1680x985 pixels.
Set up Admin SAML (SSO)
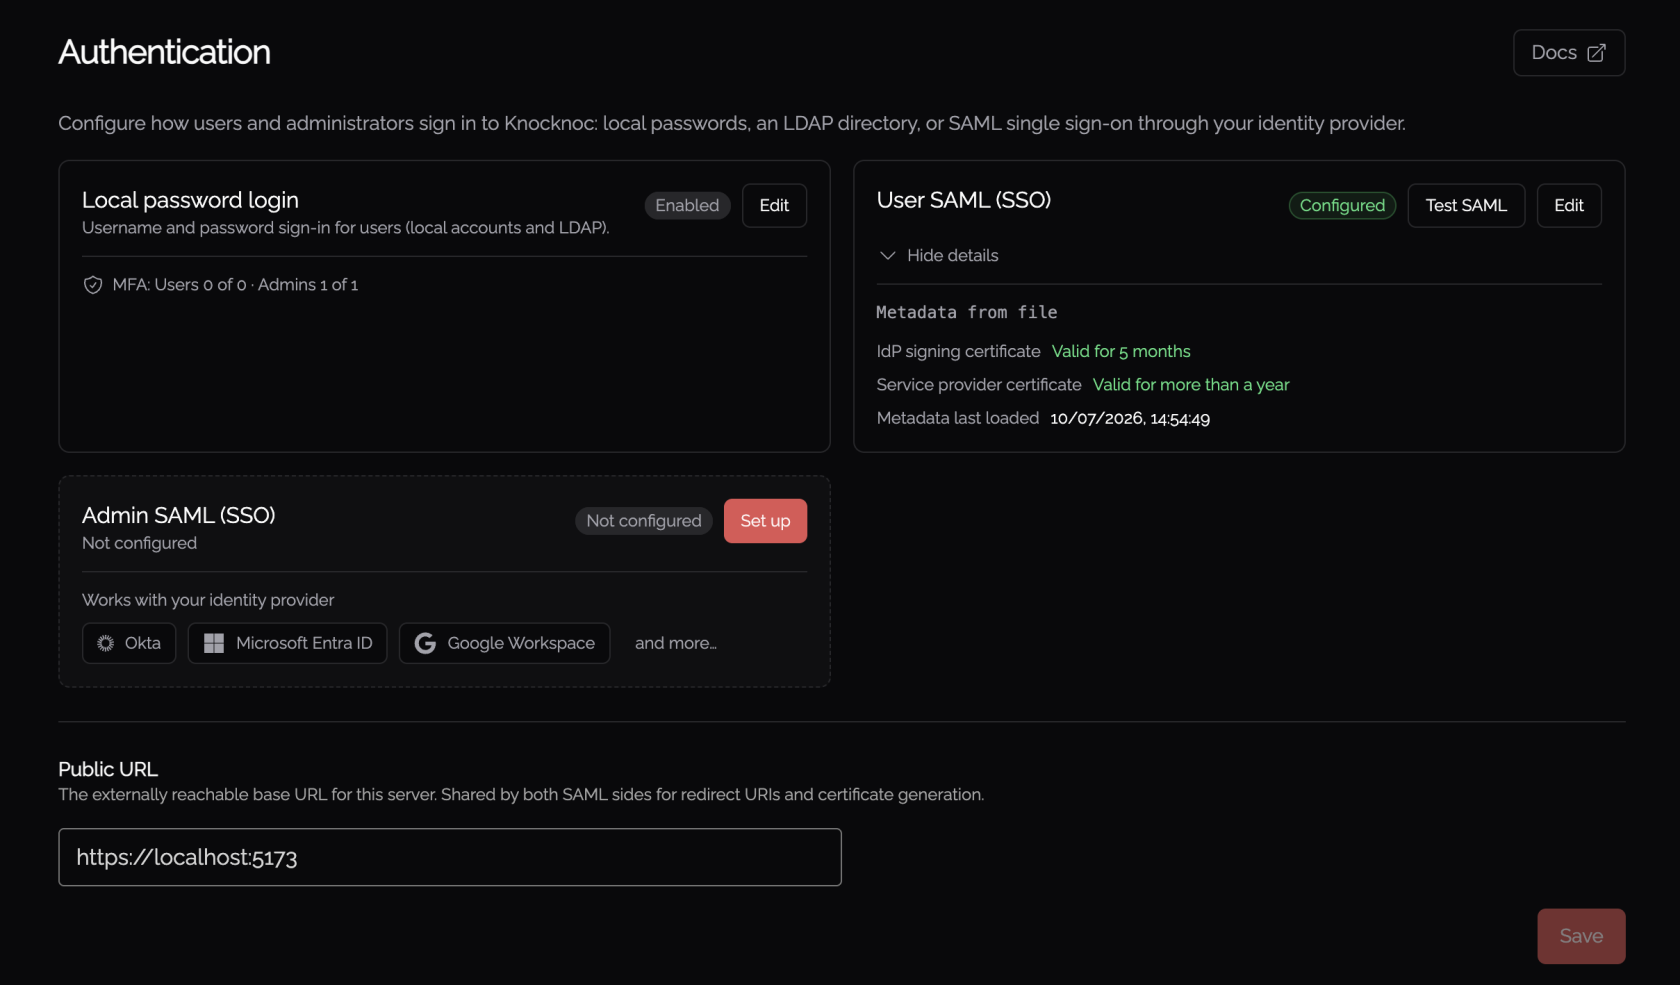coord(765,521)
